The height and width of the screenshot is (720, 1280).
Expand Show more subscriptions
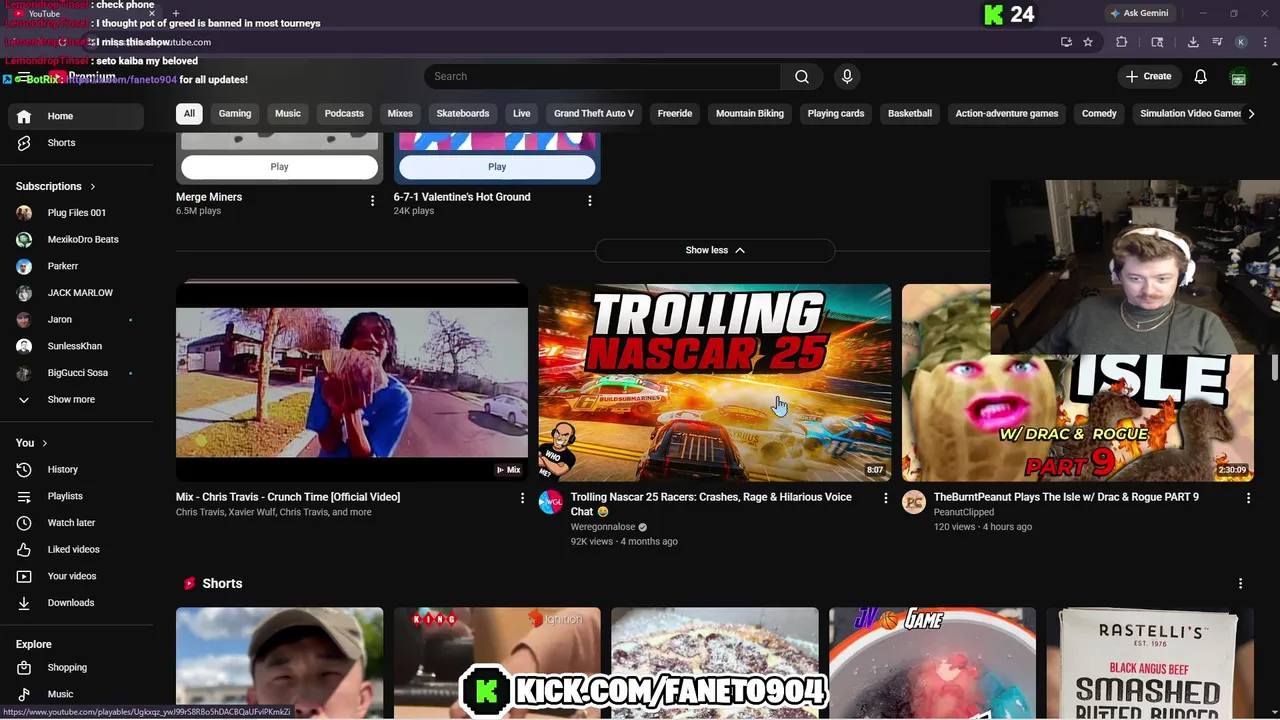click(76, 400)
